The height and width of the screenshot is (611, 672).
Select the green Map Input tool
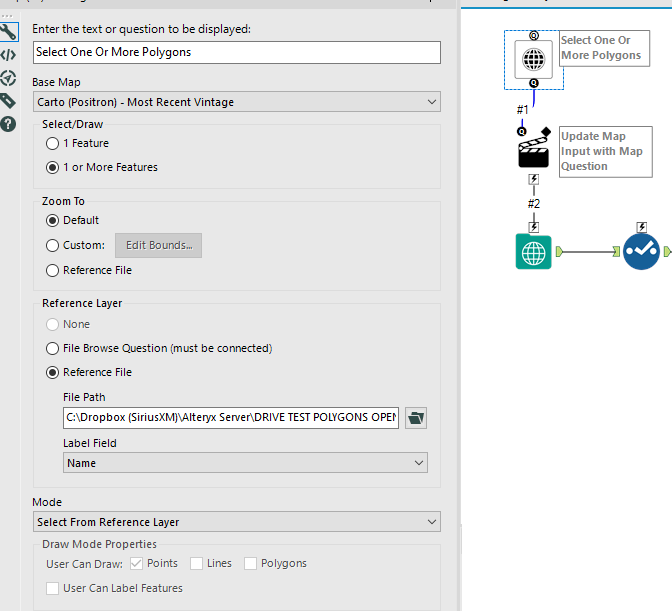[534, 252]
